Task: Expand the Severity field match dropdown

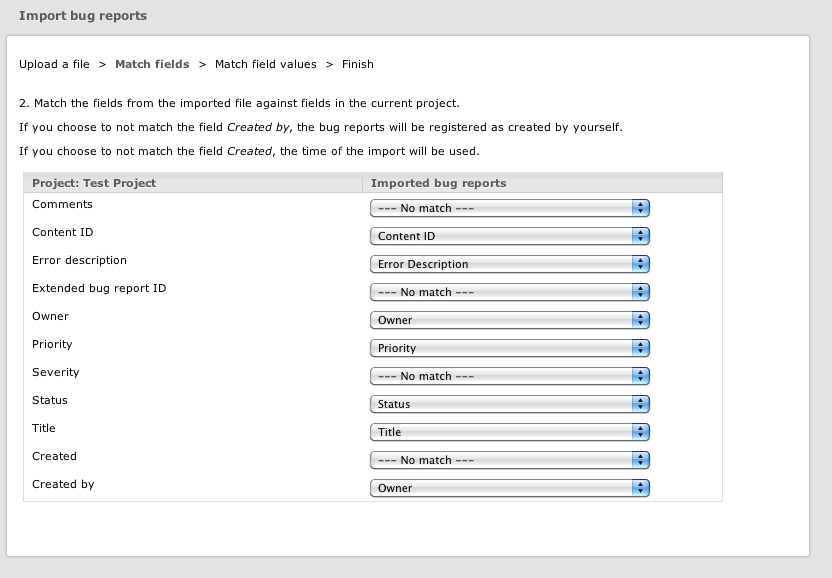Action: (x=510, y=376)
